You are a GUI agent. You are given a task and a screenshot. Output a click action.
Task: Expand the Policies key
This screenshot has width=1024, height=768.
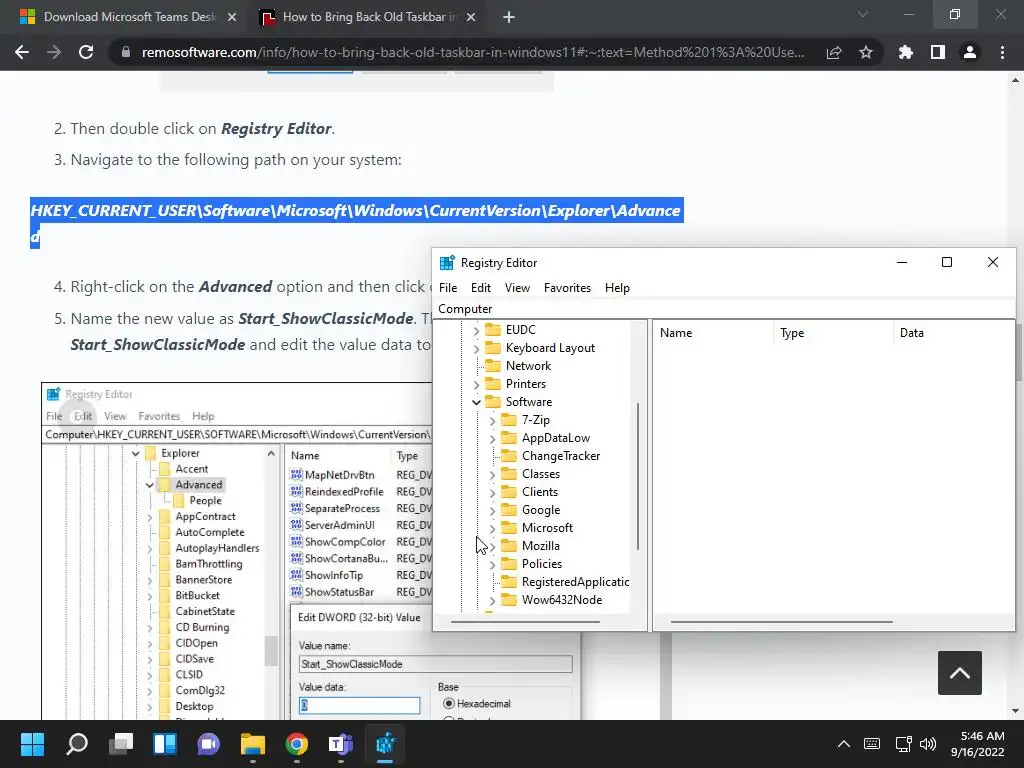pyautogui.click(x=492, y=564)
